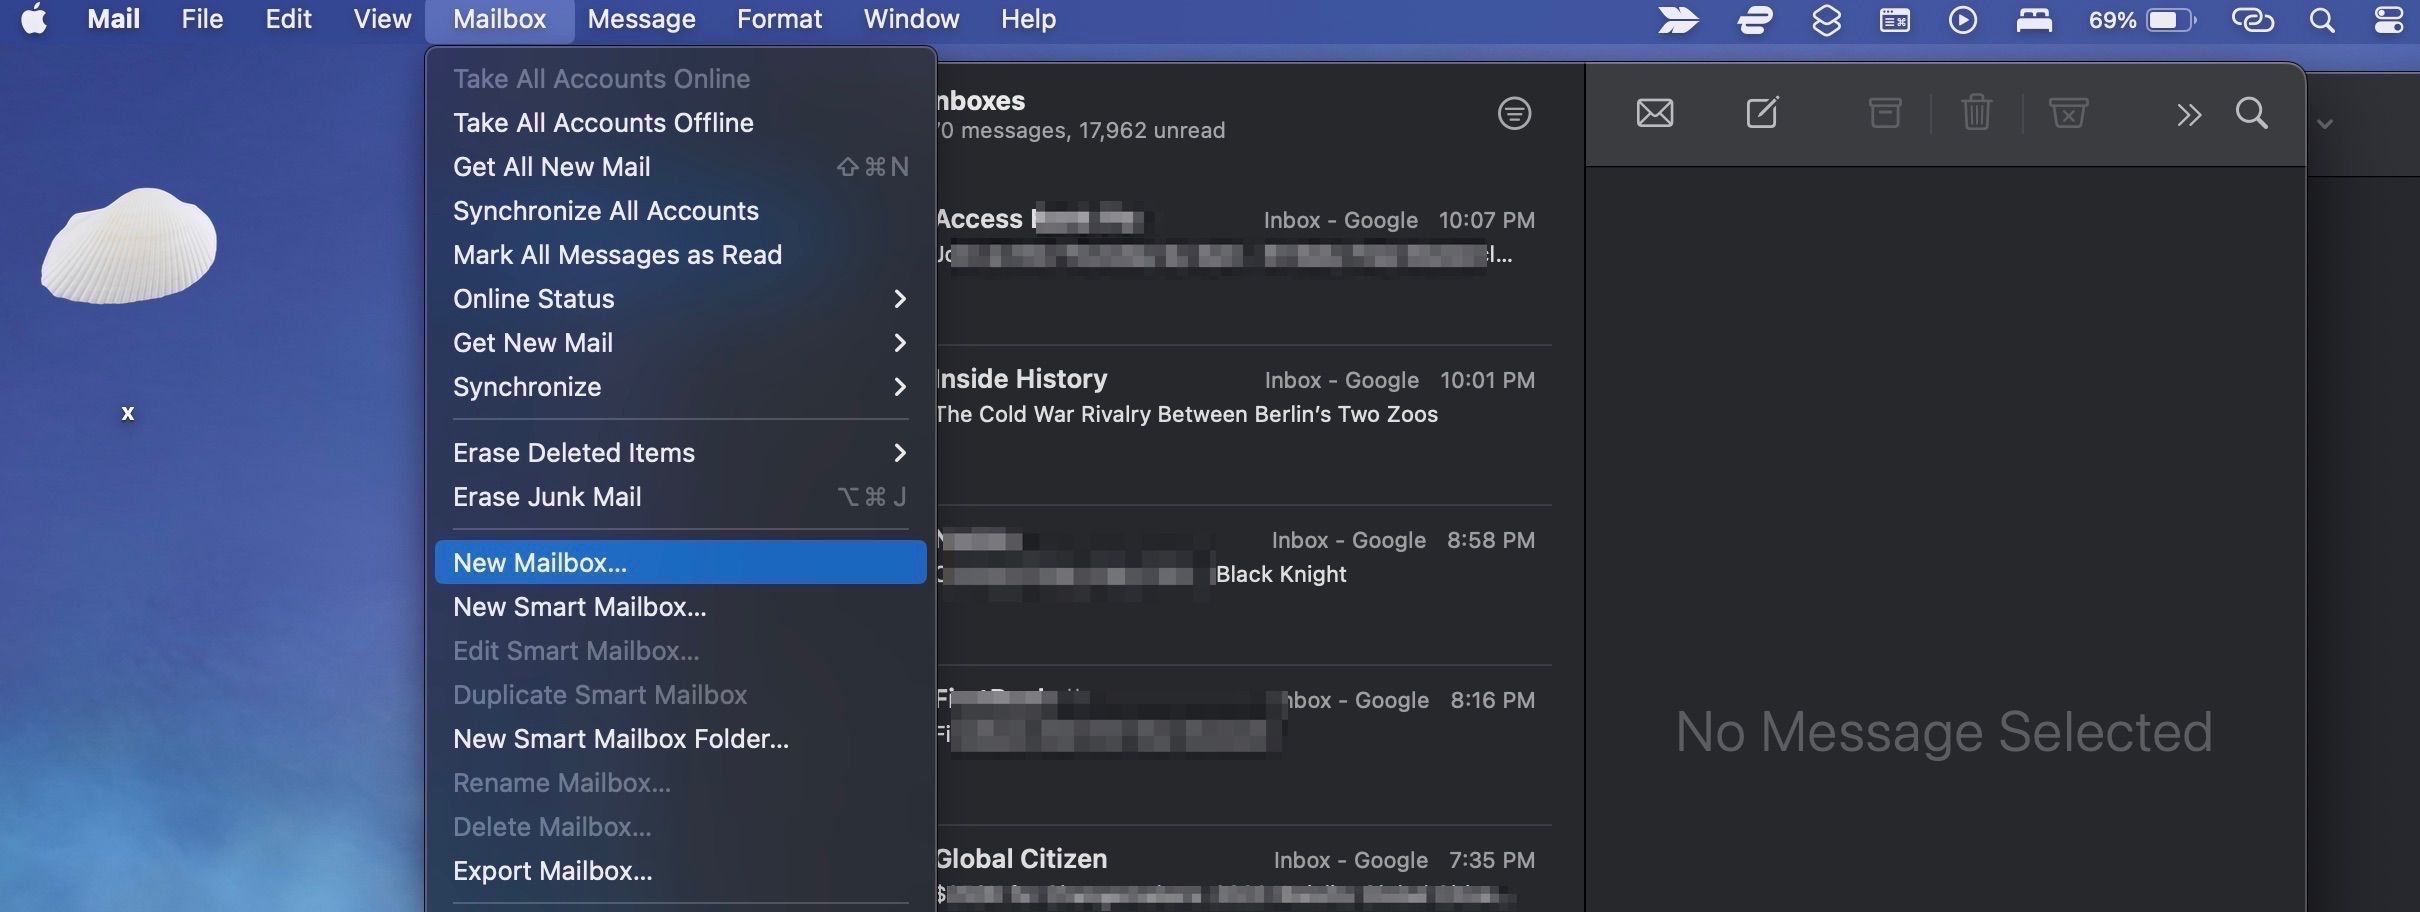The height and width of the screenshot is (912, 2420).
Task: Move message to Junk toolbar icon
Action: (2068, 113)
